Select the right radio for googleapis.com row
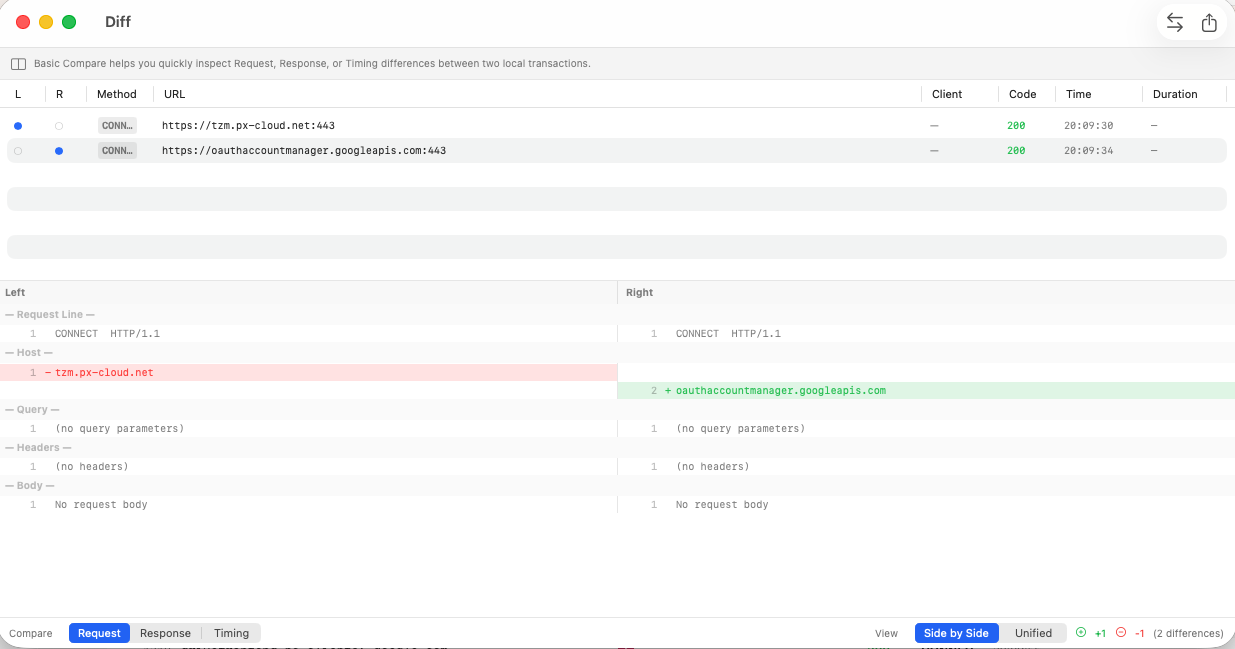The height and width of the screenshot is (649, 1235). [x=58, y=150]
